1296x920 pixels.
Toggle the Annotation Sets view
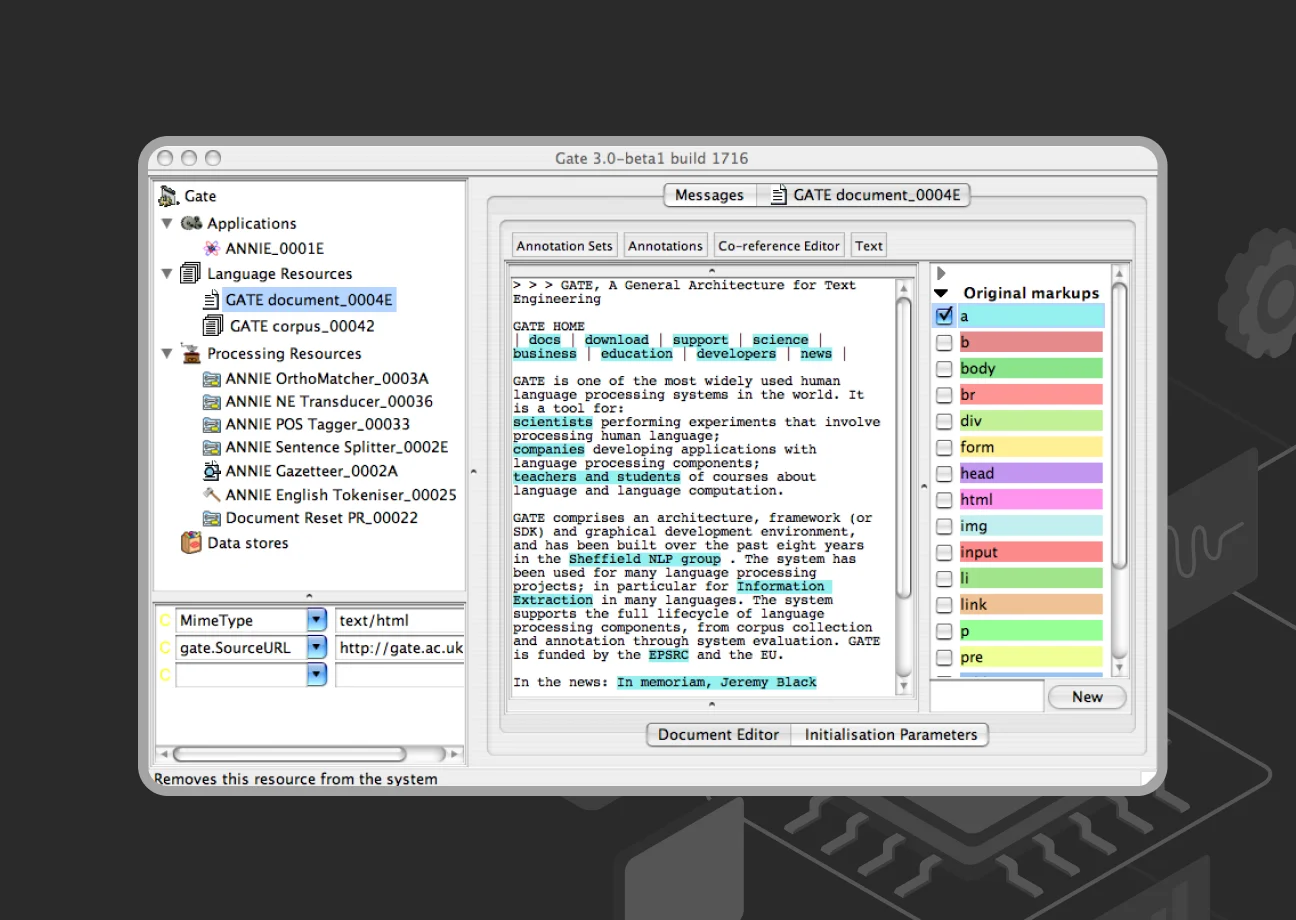(x=564, y=245)
